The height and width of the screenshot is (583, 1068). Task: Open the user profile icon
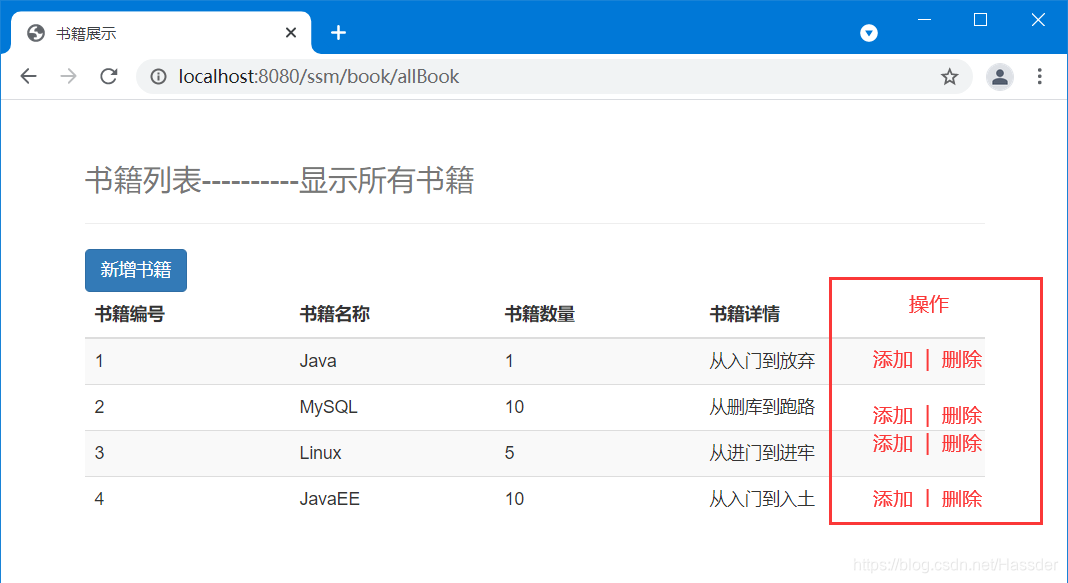1000,77
